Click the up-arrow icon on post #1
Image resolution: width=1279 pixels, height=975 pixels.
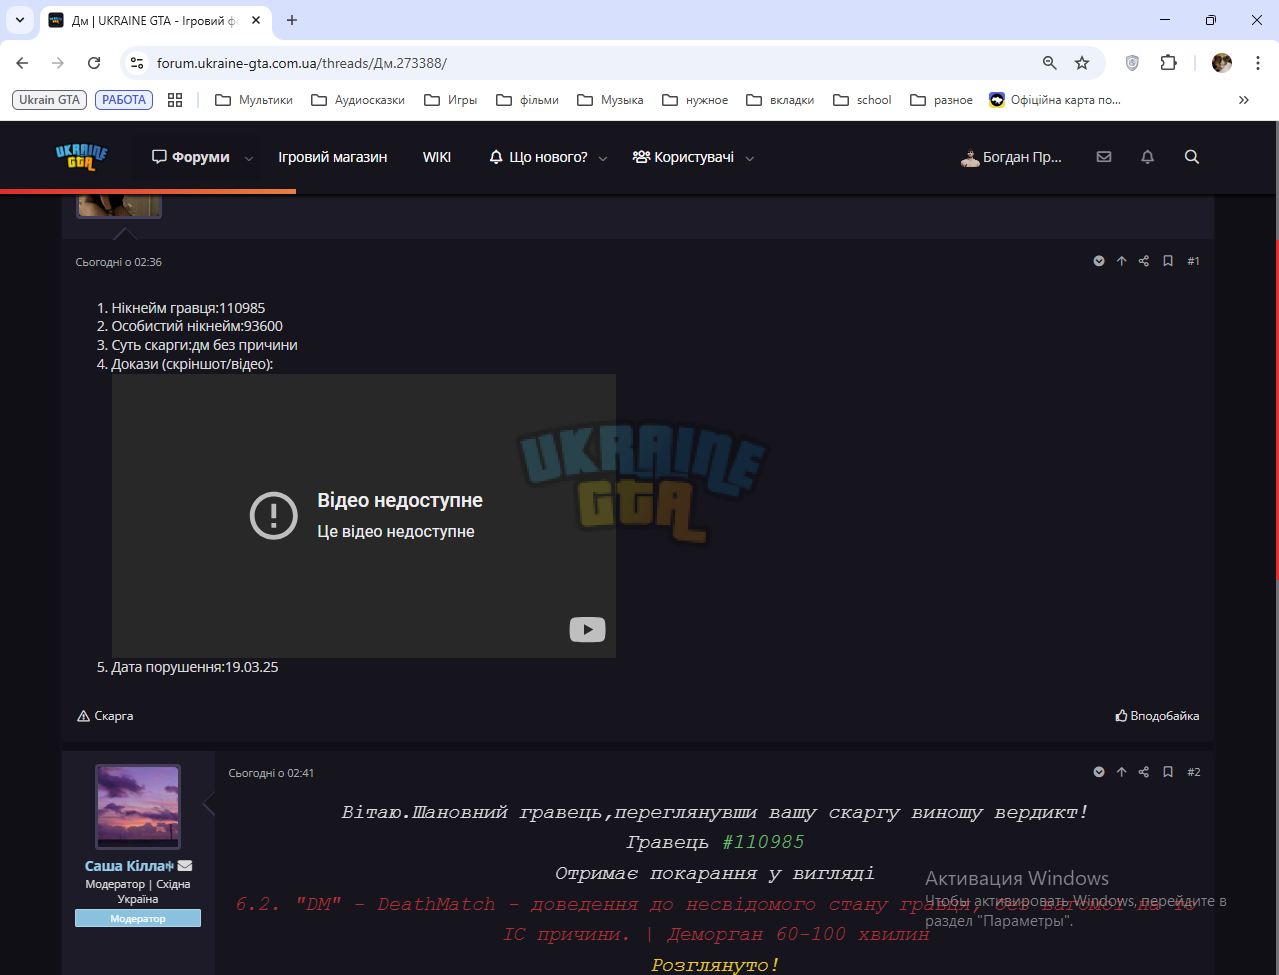click(x=1121, y=261)
